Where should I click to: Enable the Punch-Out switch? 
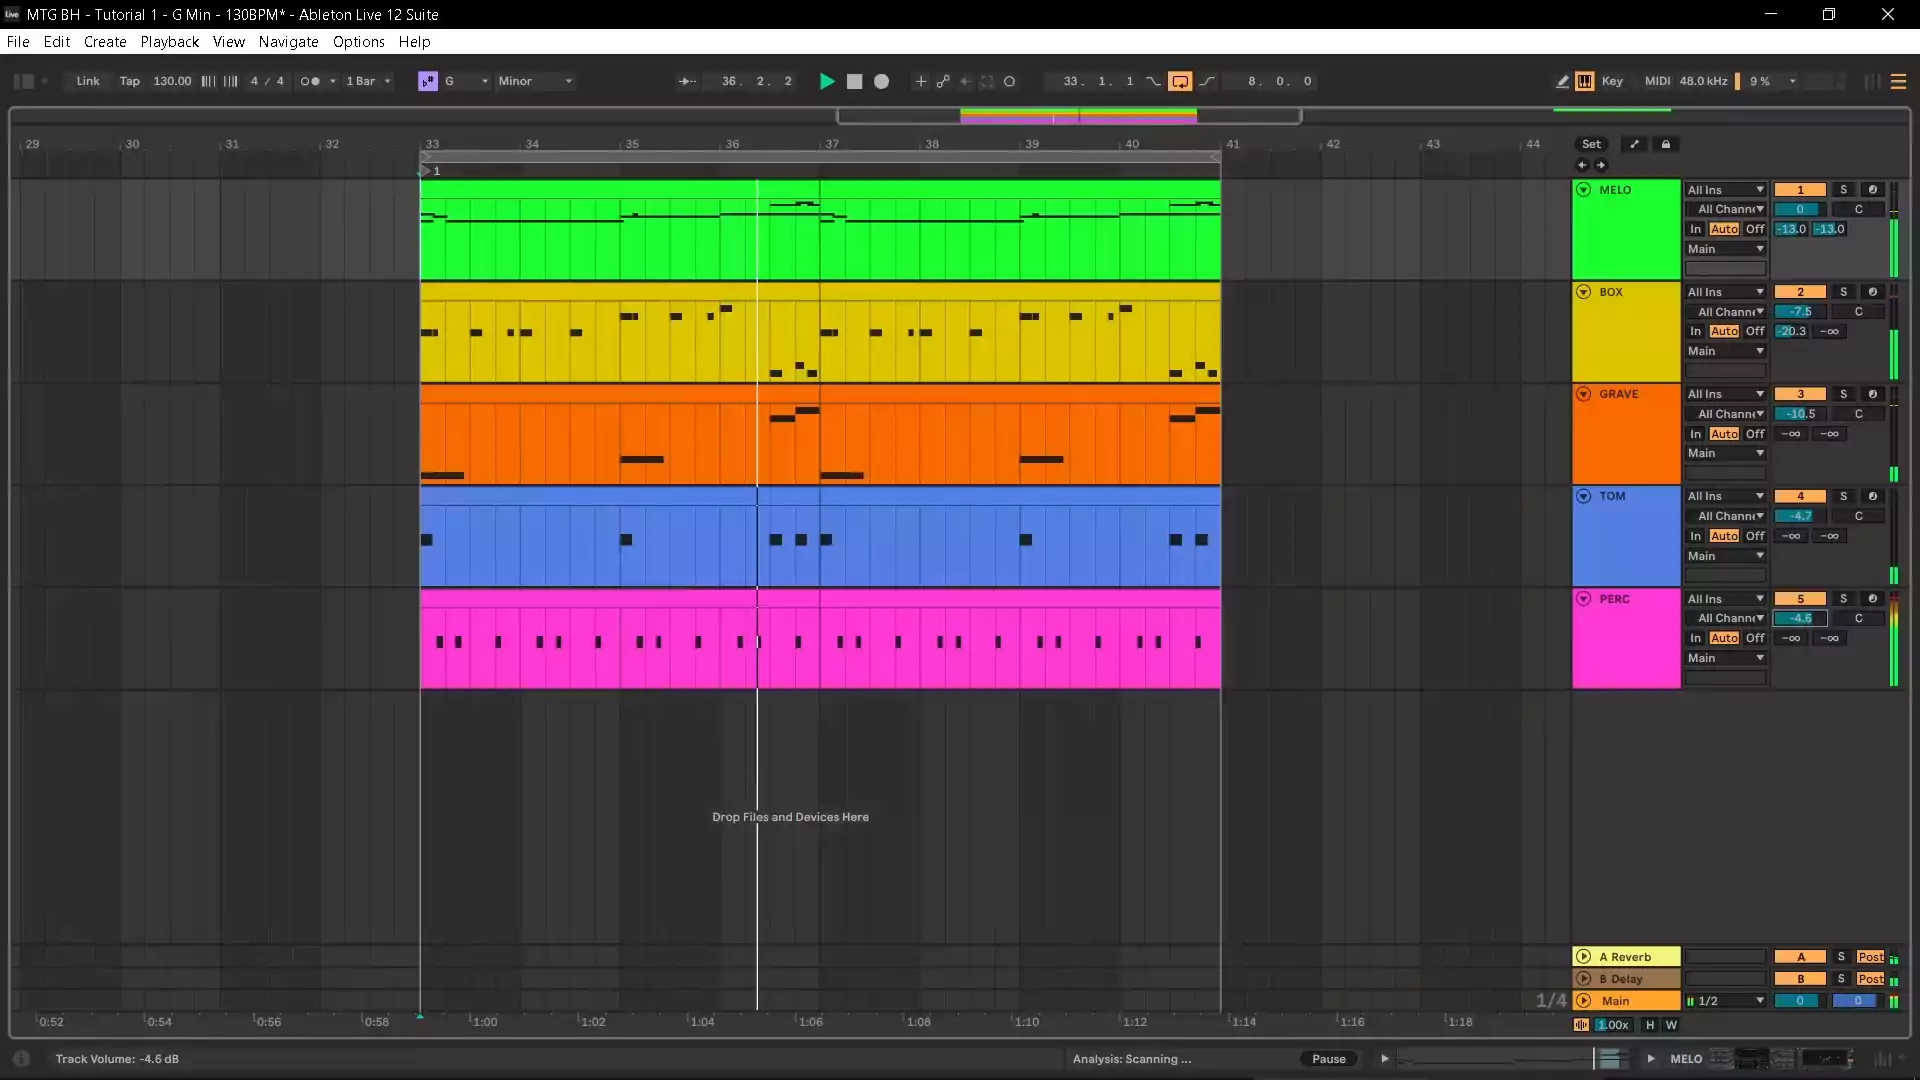1208,81
